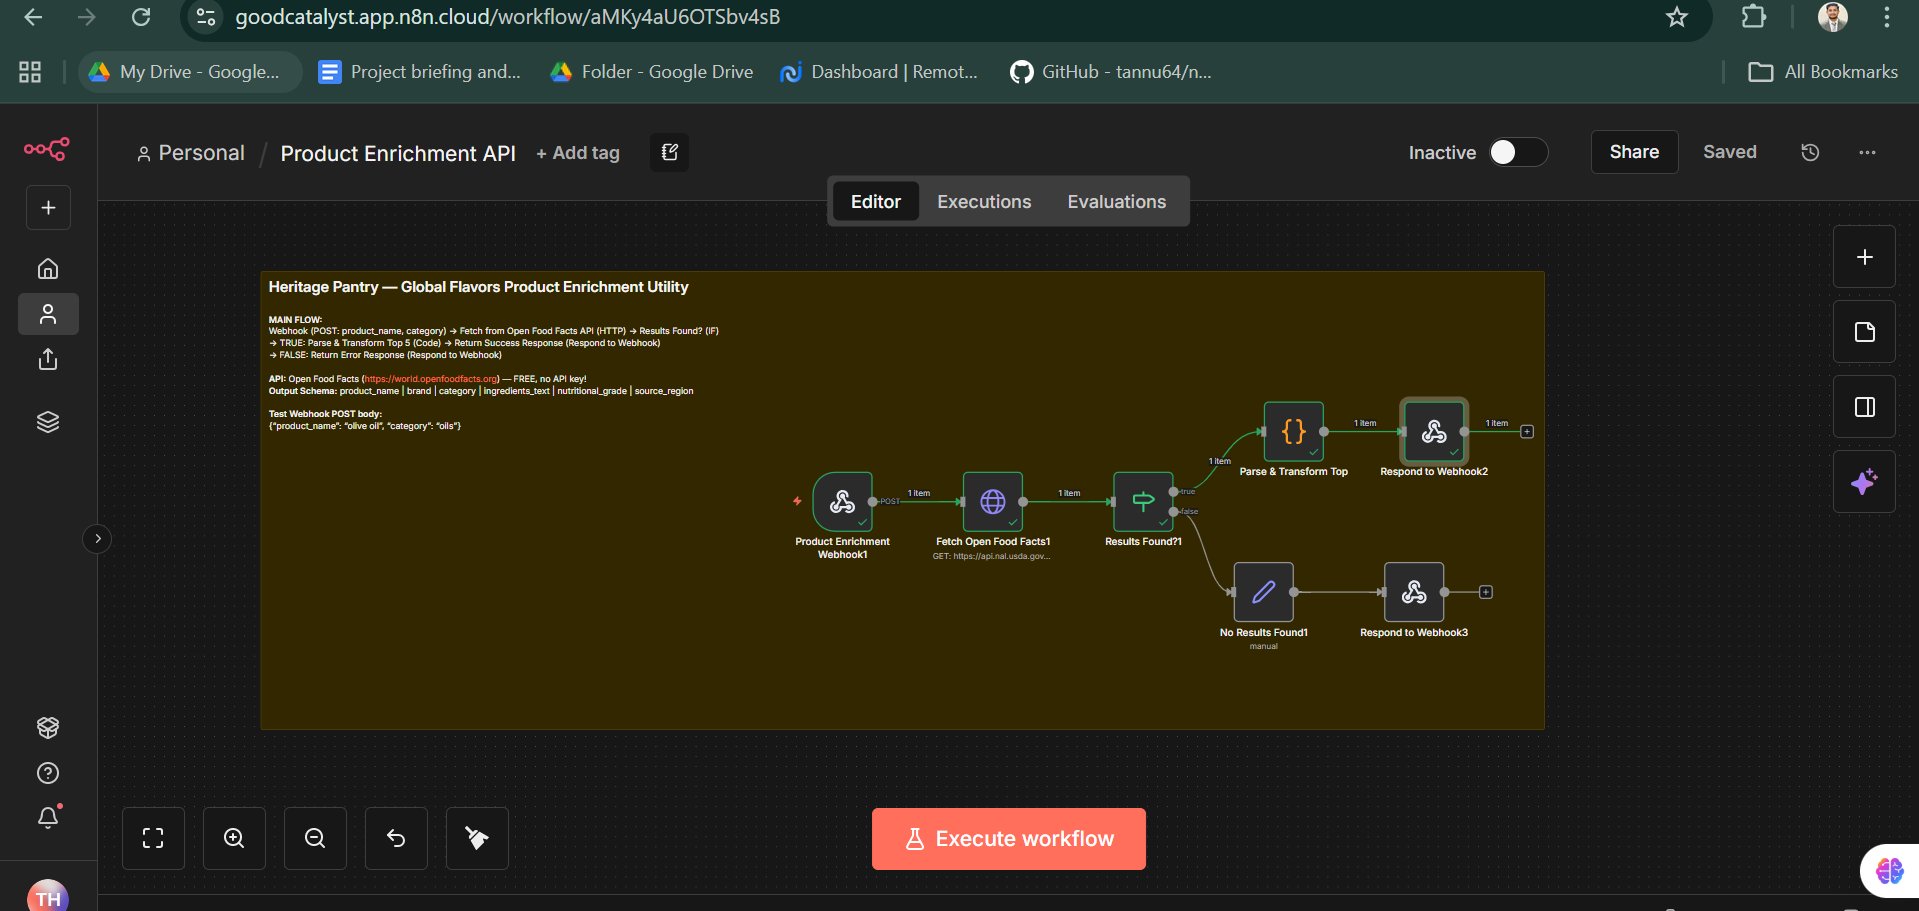This screenshot has height=911, width=1919.
Task: Add sticky note from right panel
Action: [x=1864, y=332]
